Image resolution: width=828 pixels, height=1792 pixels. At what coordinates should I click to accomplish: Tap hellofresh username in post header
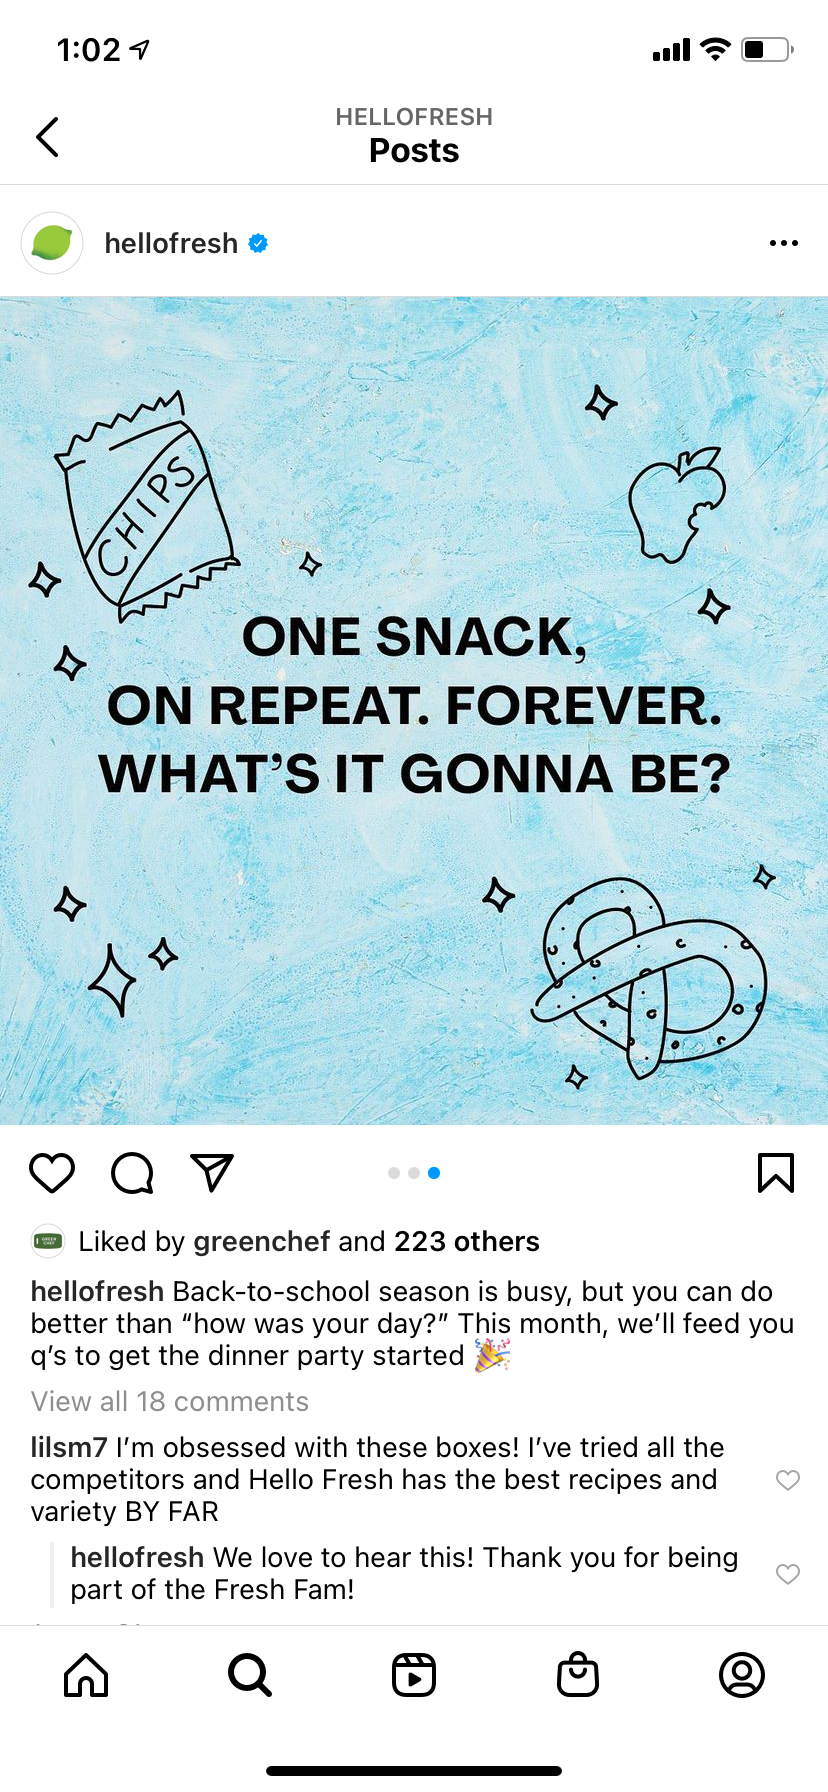pyautogui.click(x=171, y=243)
